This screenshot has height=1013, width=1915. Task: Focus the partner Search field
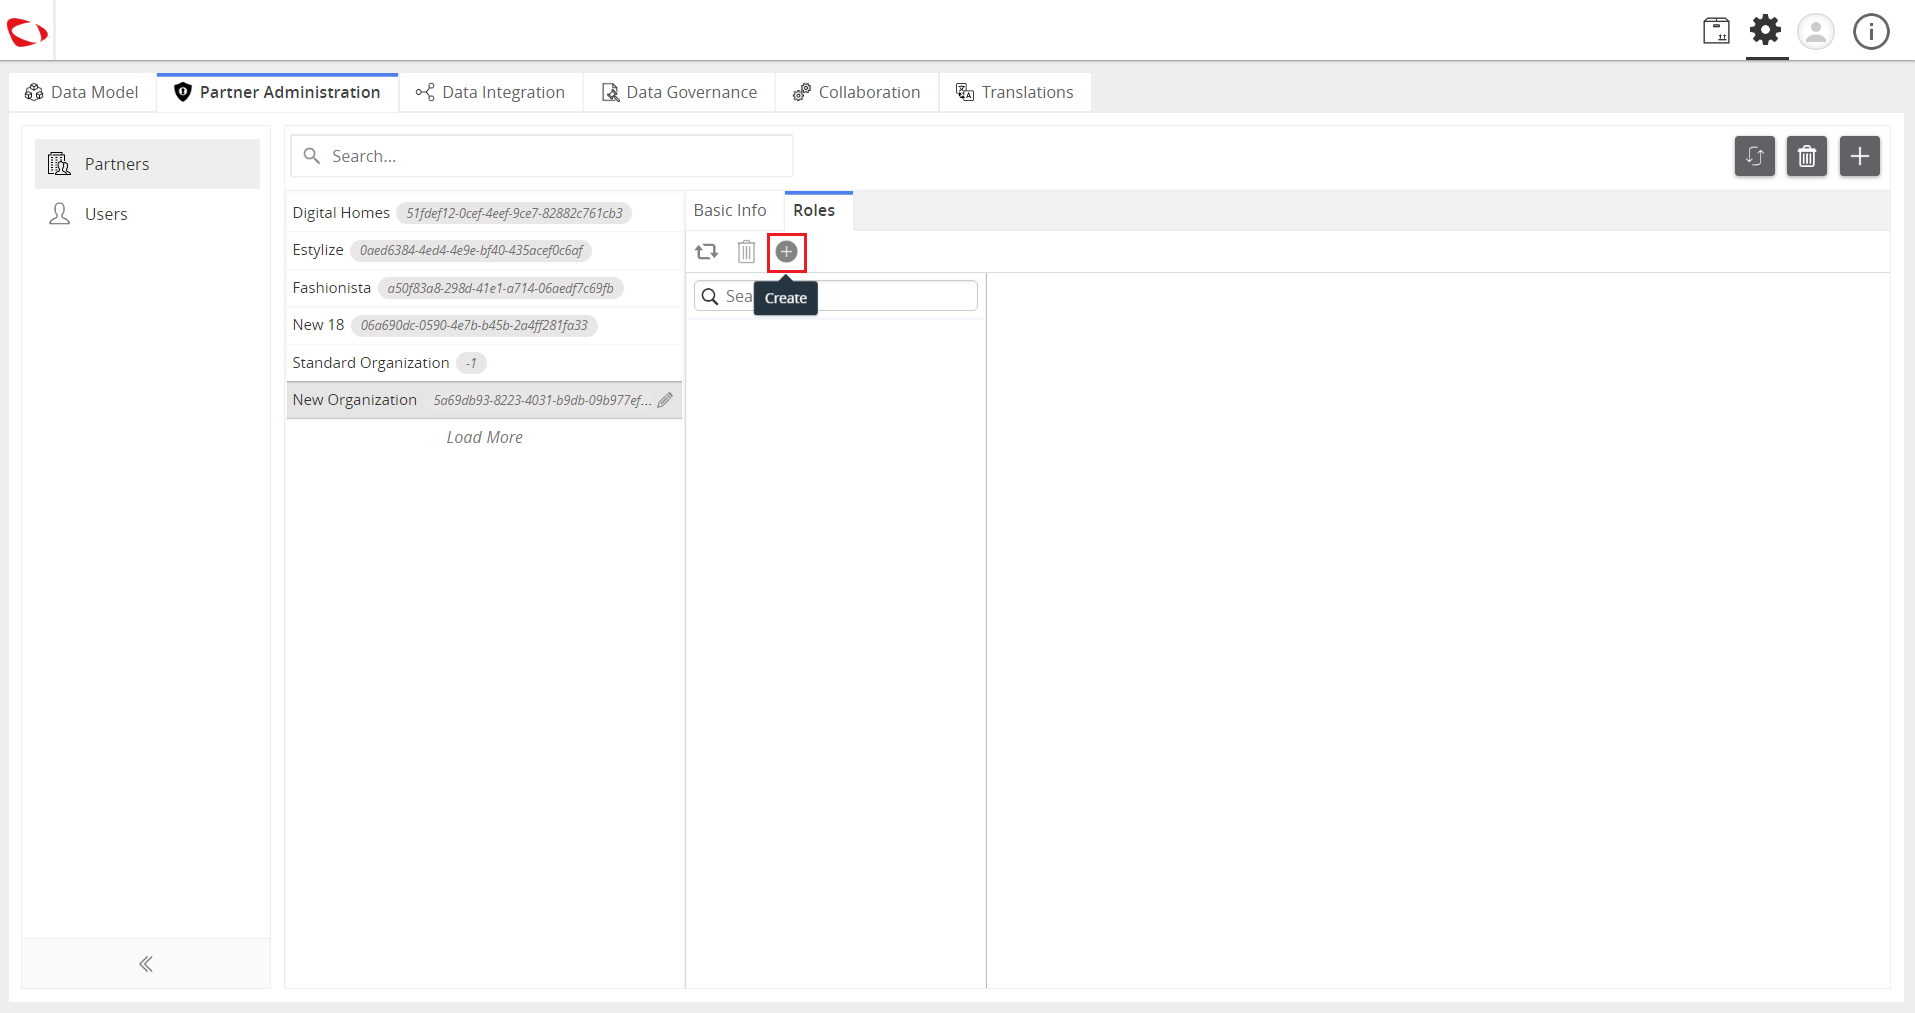(542, 156)
